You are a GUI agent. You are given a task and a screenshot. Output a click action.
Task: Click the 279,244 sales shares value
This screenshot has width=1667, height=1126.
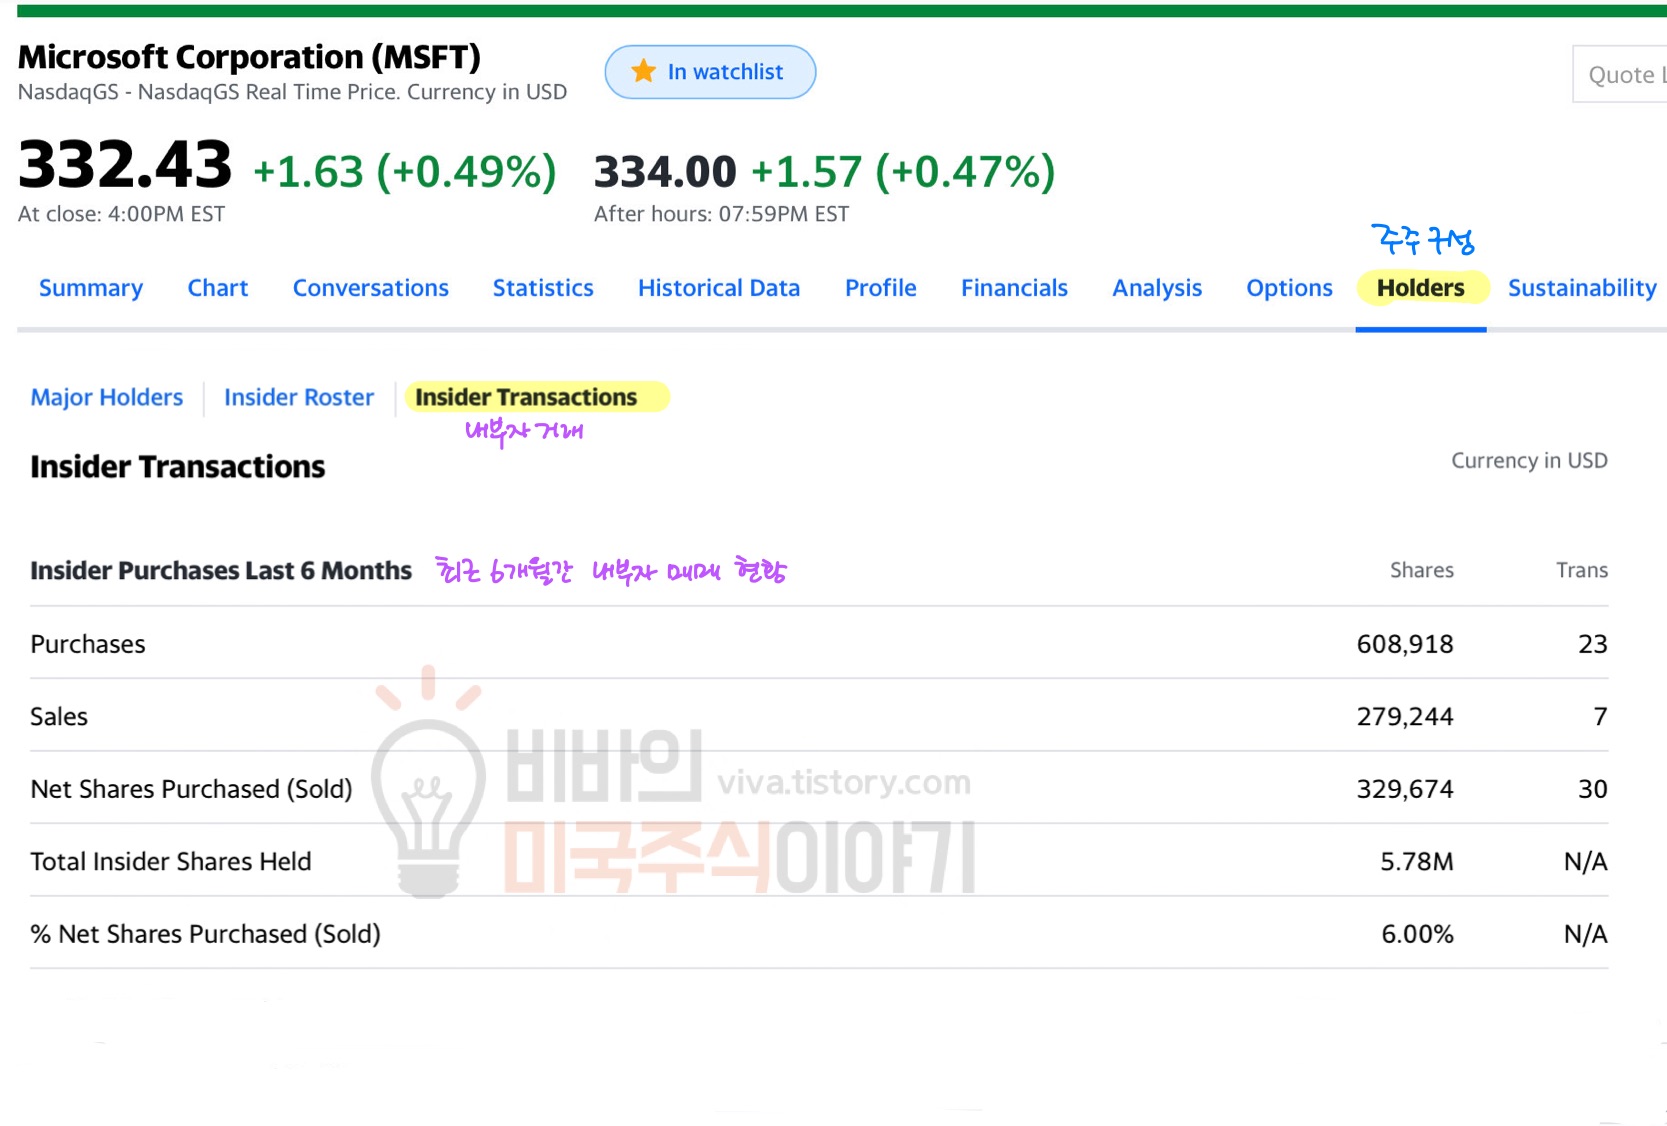click(1405, 717)
